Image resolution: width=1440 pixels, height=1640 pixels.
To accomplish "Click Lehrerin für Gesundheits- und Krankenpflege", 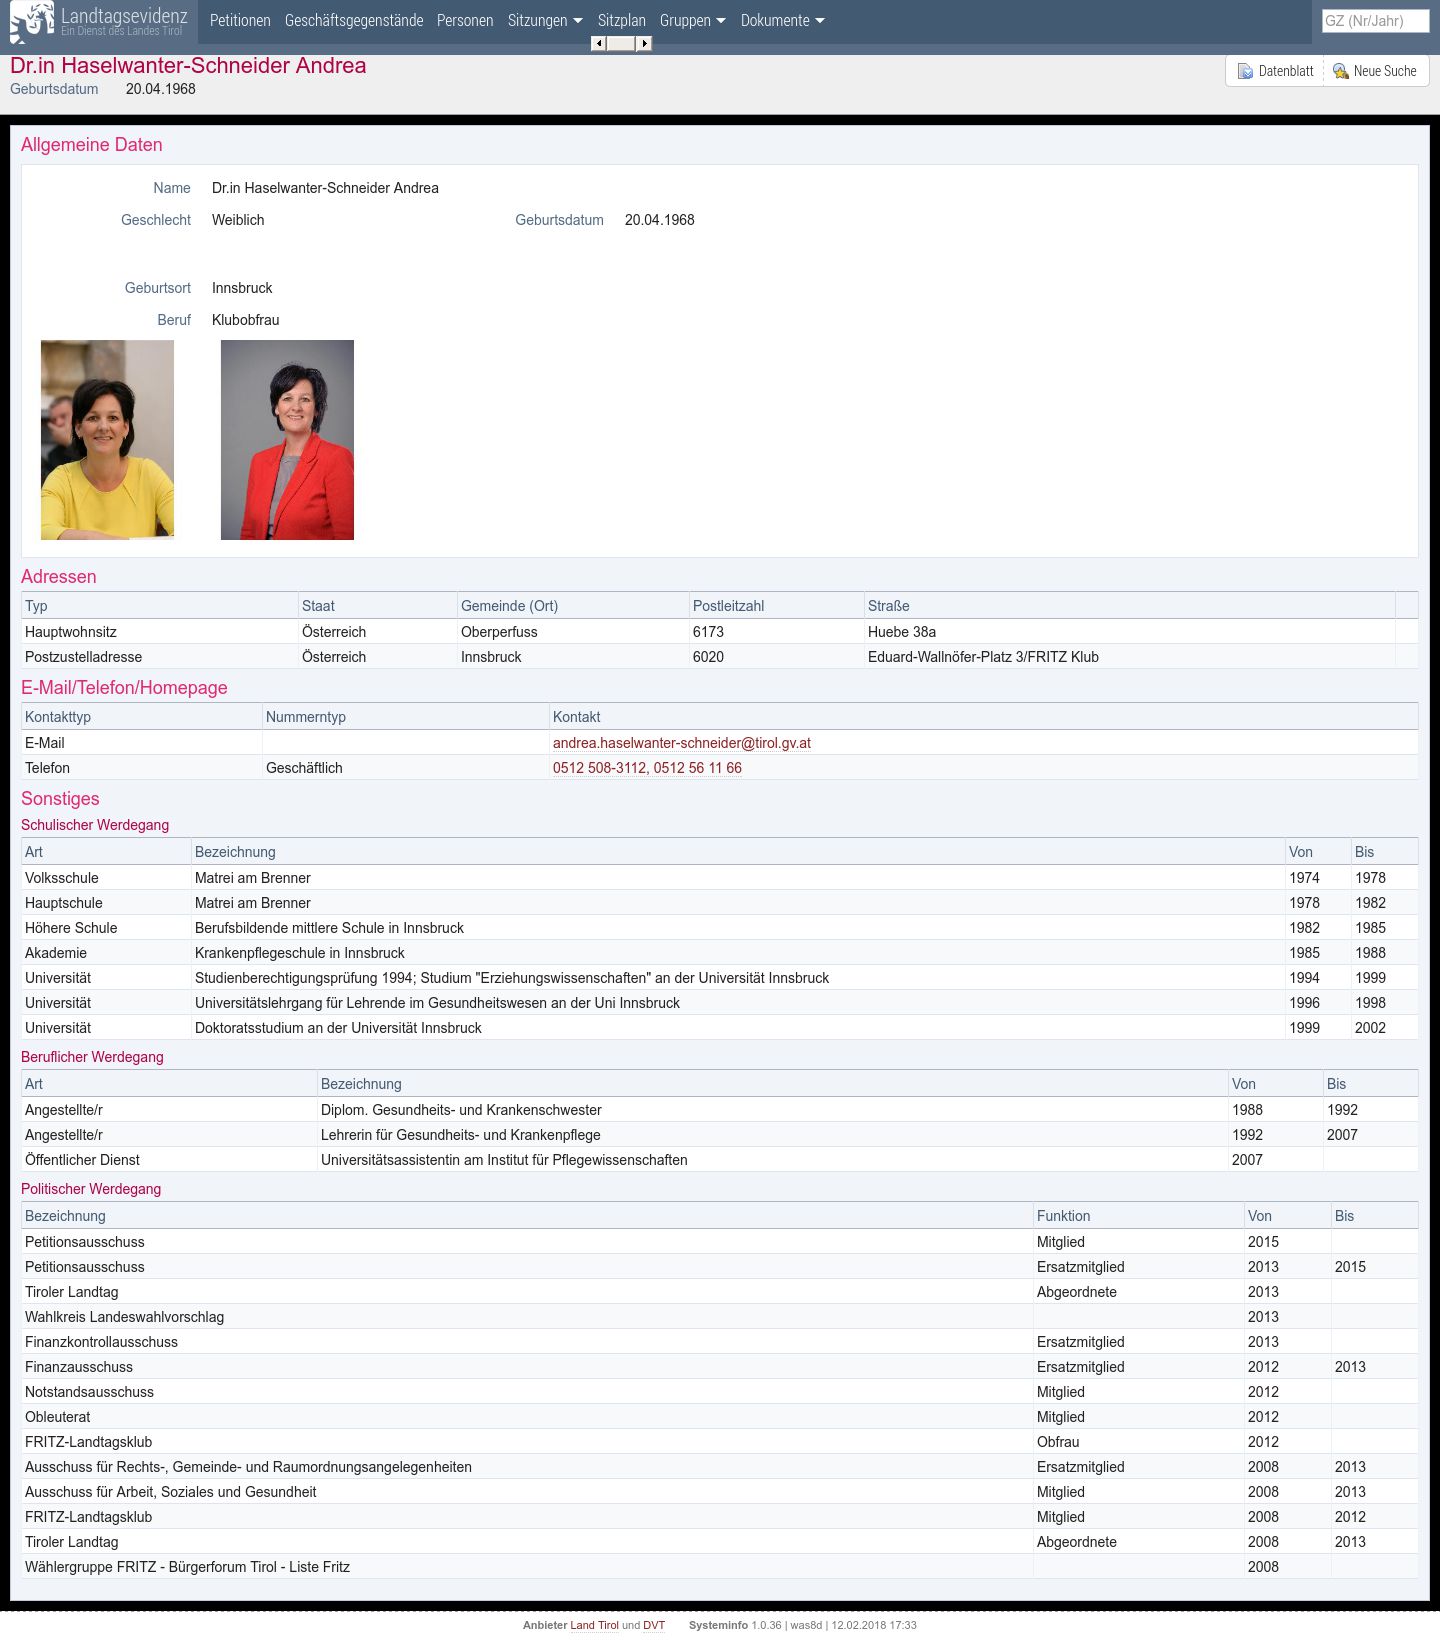I will (461, 1135).
